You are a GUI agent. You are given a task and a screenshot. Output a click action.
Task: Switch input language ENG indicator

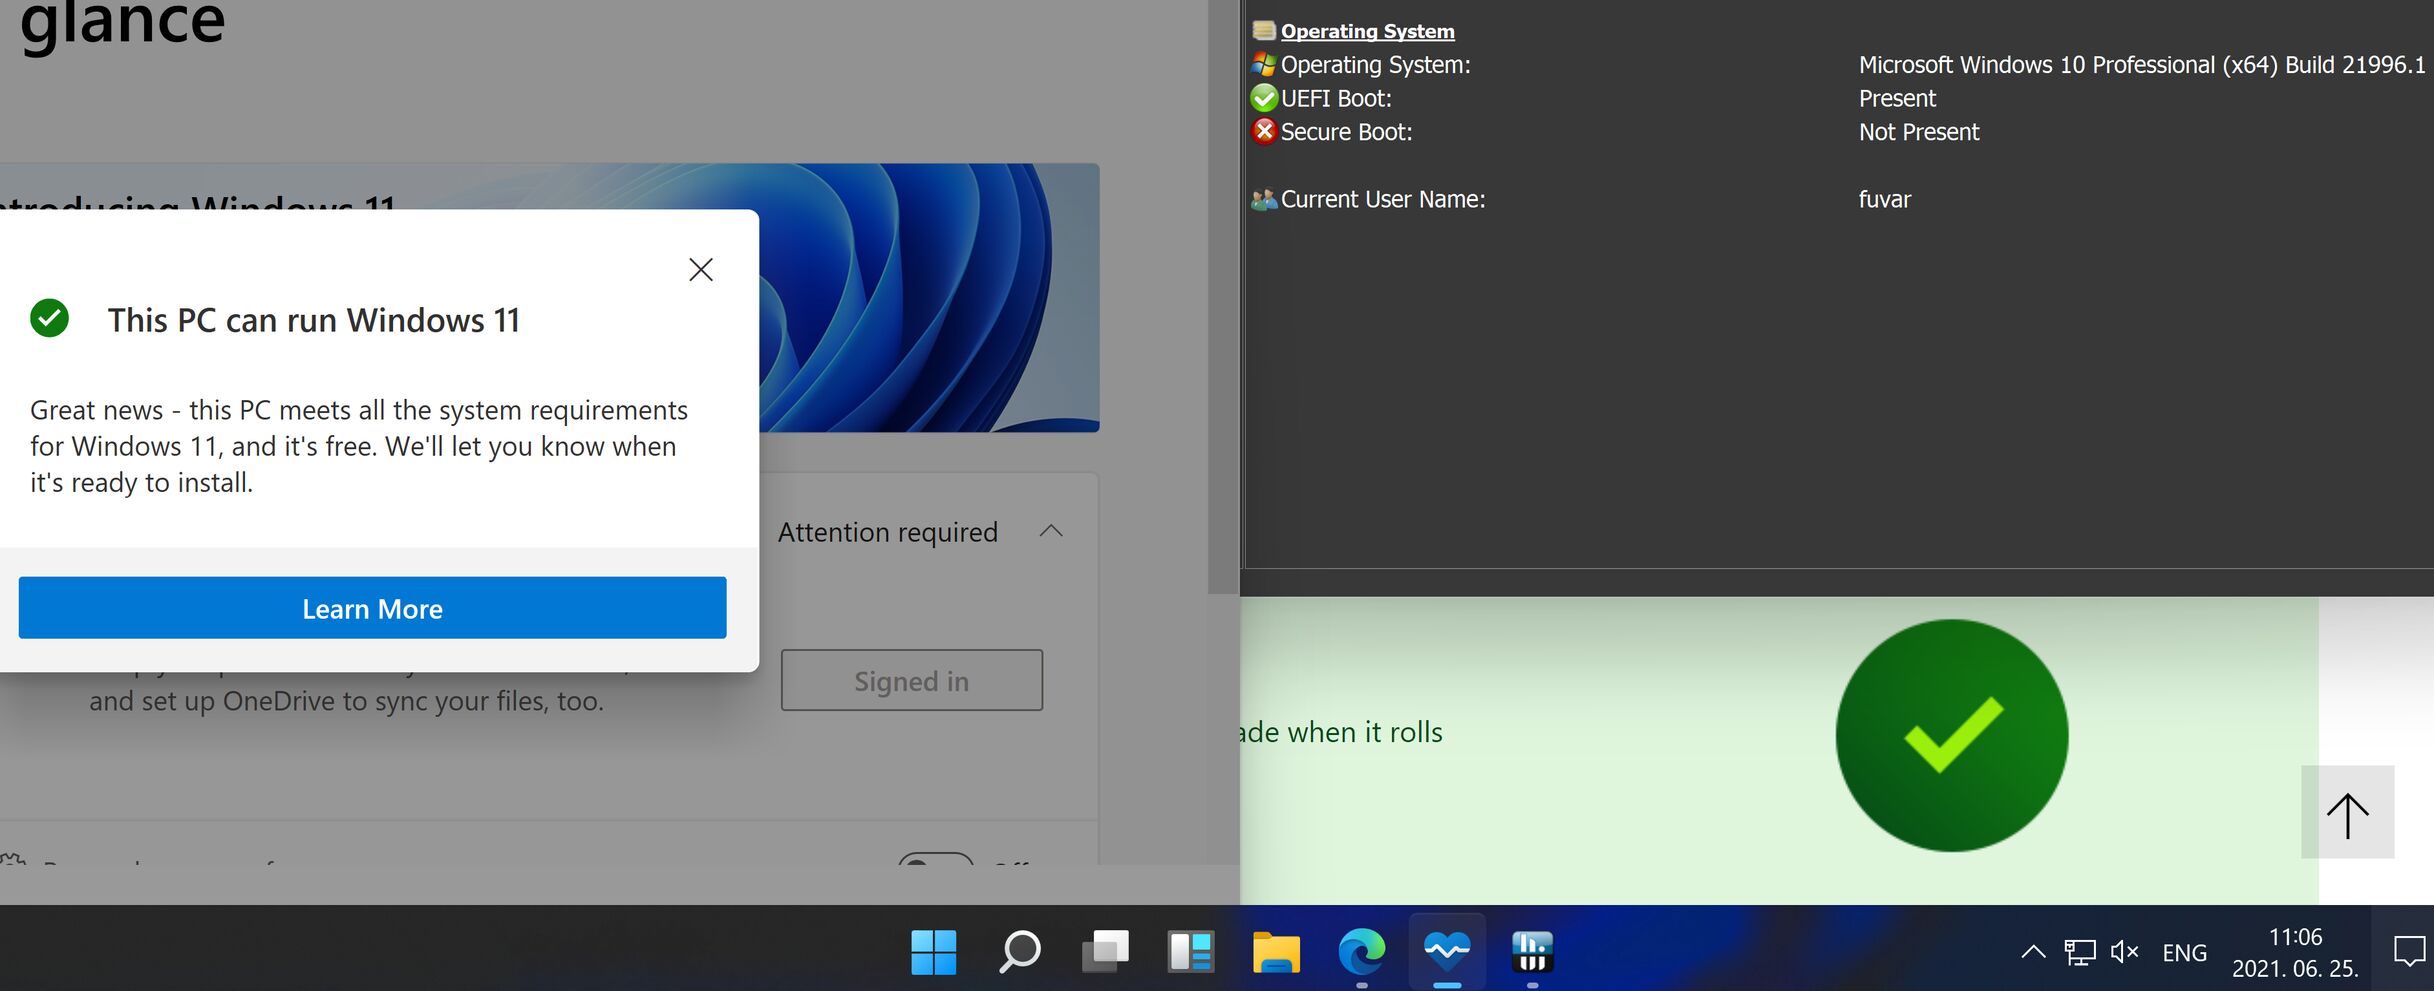tap(2184, 953)
